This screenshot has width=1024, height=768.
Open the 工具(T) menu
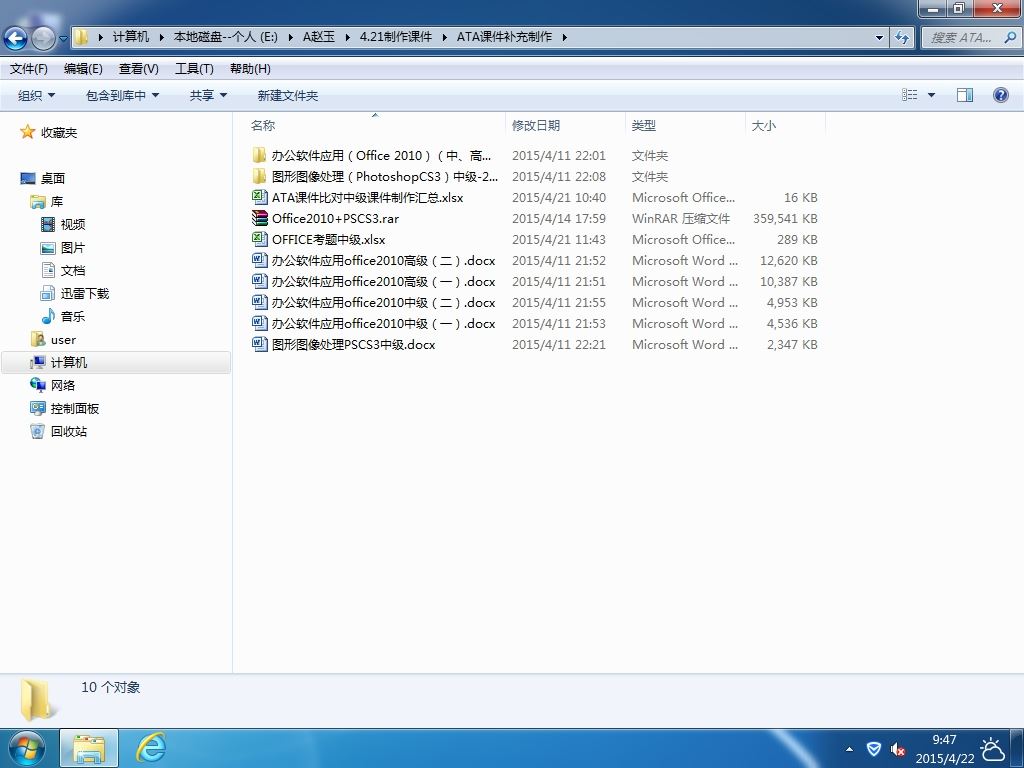click(194, 69)
